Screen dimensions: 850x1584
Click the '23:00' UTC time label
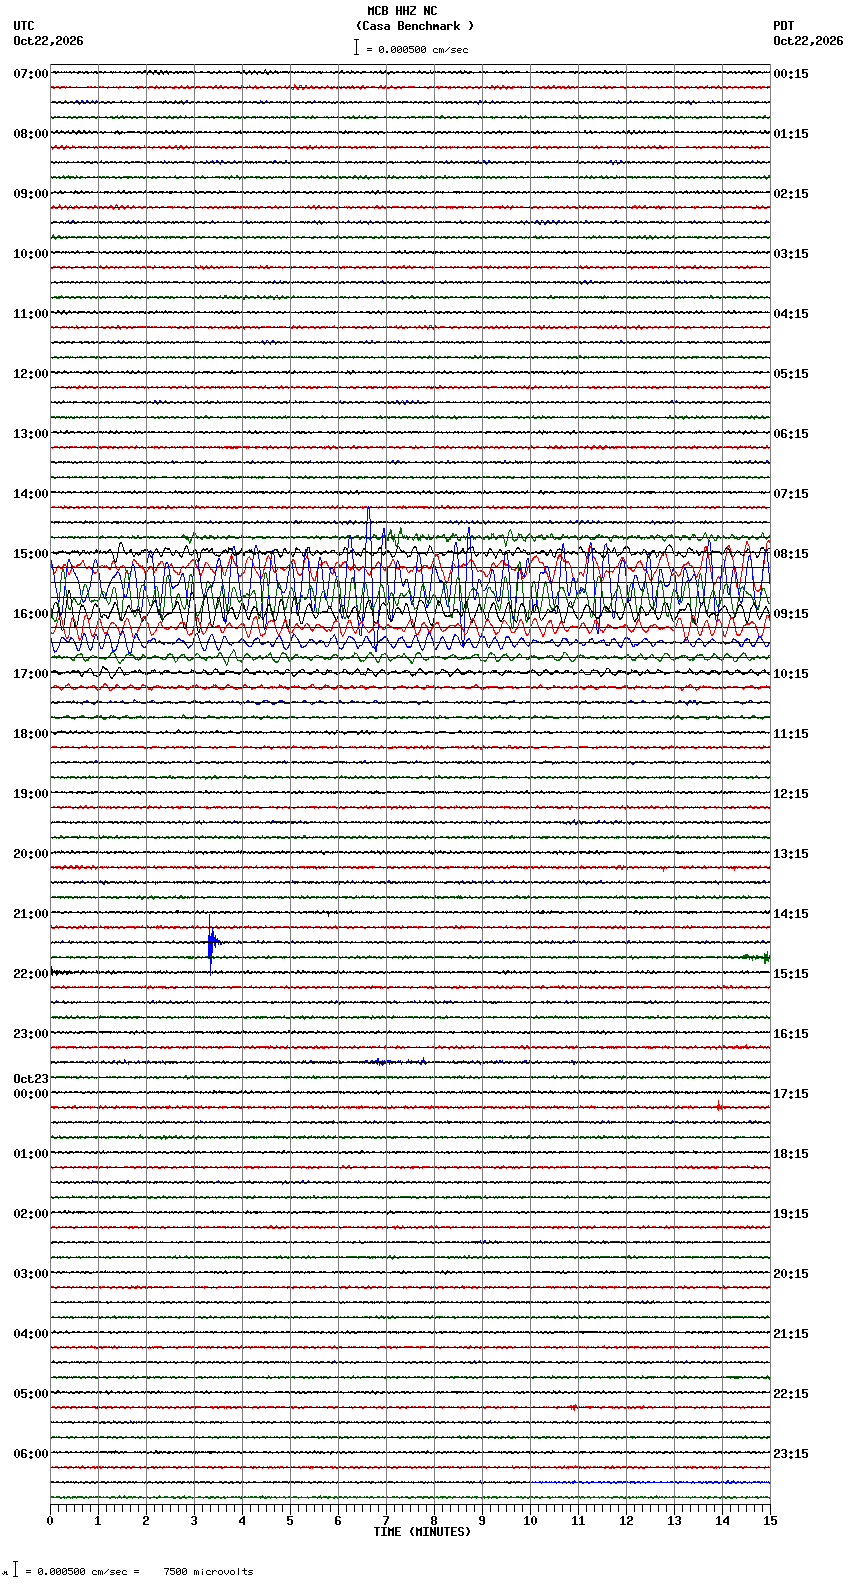point(31,1034)
